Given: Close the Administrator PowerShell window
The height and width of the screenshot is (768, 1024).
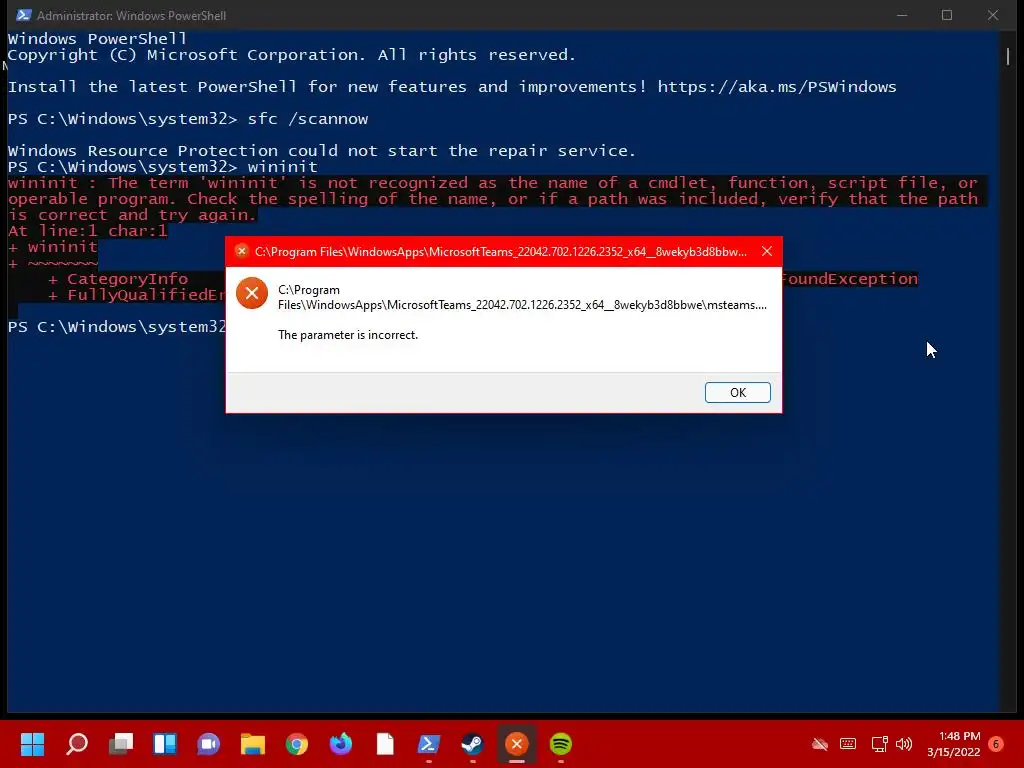Looking at the screenshot, I should (x=993, y=15).
